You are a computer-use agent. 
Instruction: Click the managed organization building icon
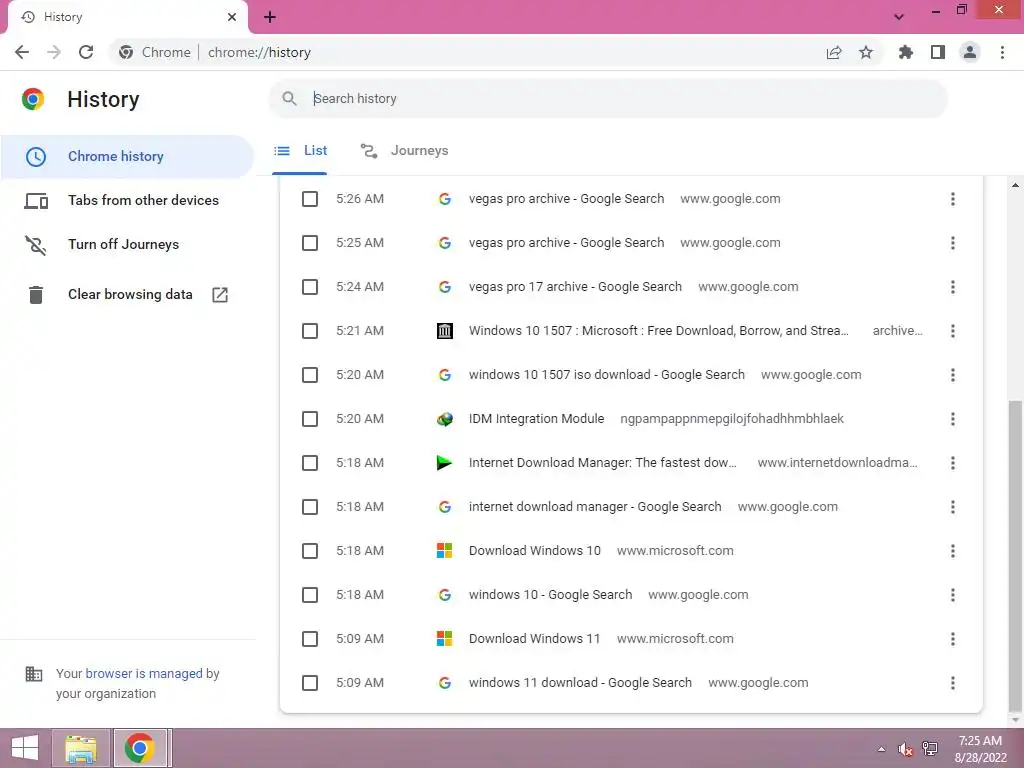coord(34,673)
